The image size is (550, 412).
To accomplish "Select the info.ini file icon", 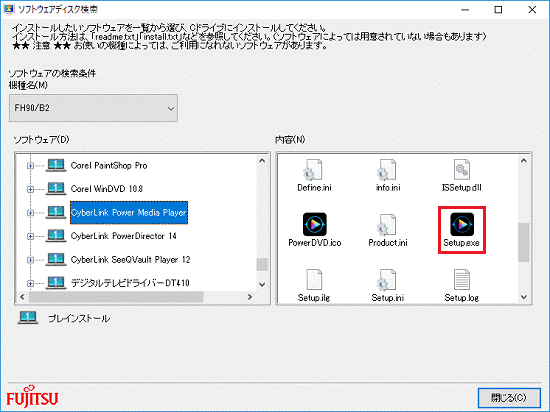I will click(387, 170).
